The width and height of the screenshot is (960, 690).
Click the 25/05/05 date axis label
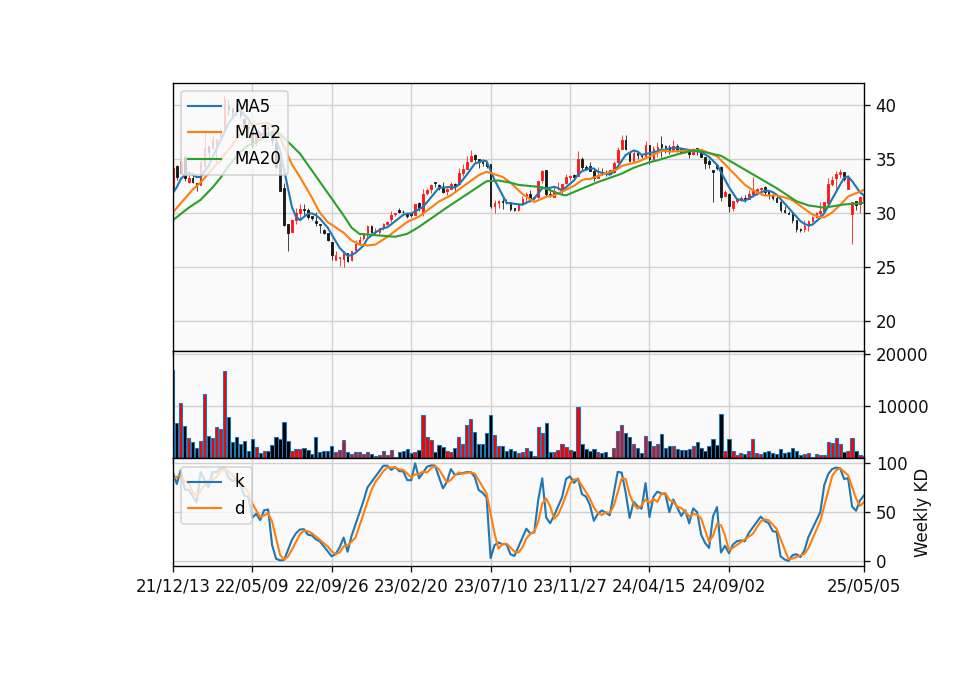click(x=864, y=586)
